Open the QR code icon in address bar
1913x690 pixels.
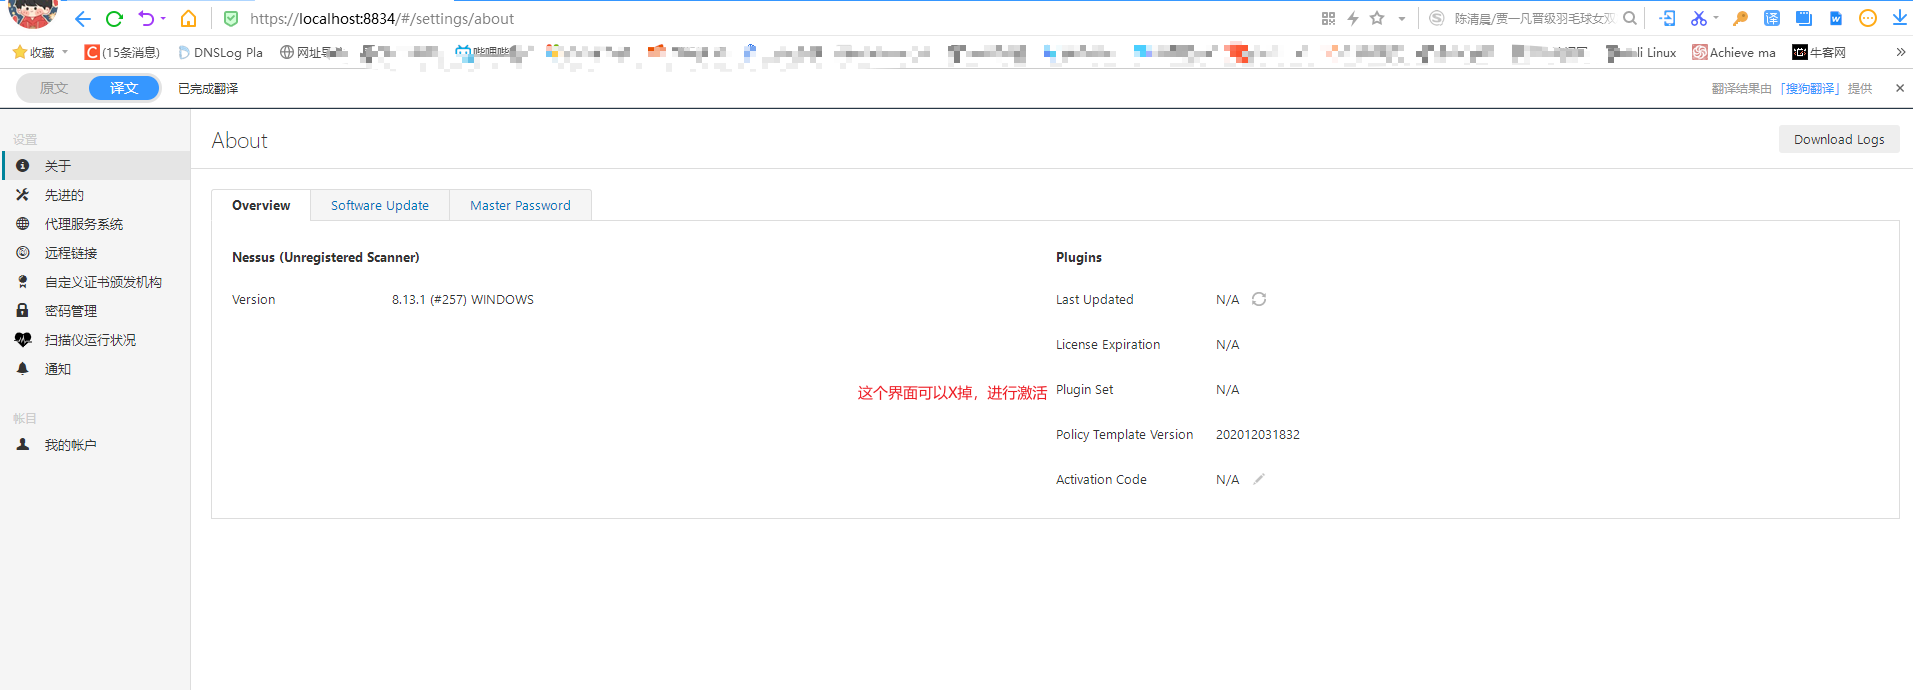tap(1328, 18)
